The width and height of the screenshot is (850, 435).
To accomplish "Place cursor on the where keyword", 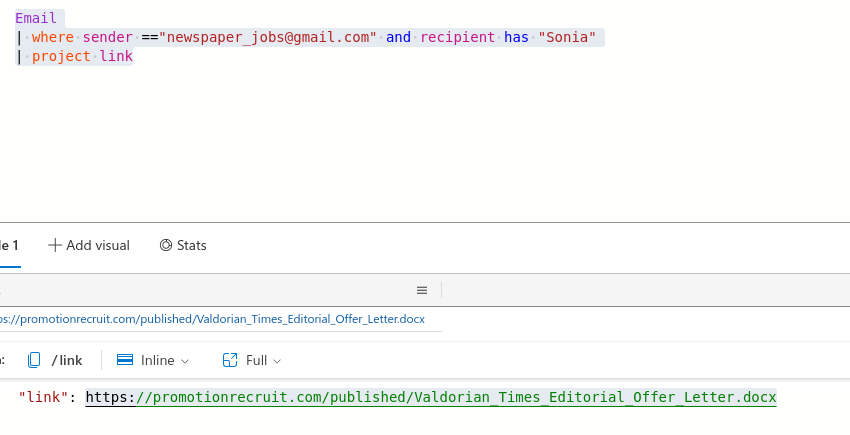I will coord(52,37).
